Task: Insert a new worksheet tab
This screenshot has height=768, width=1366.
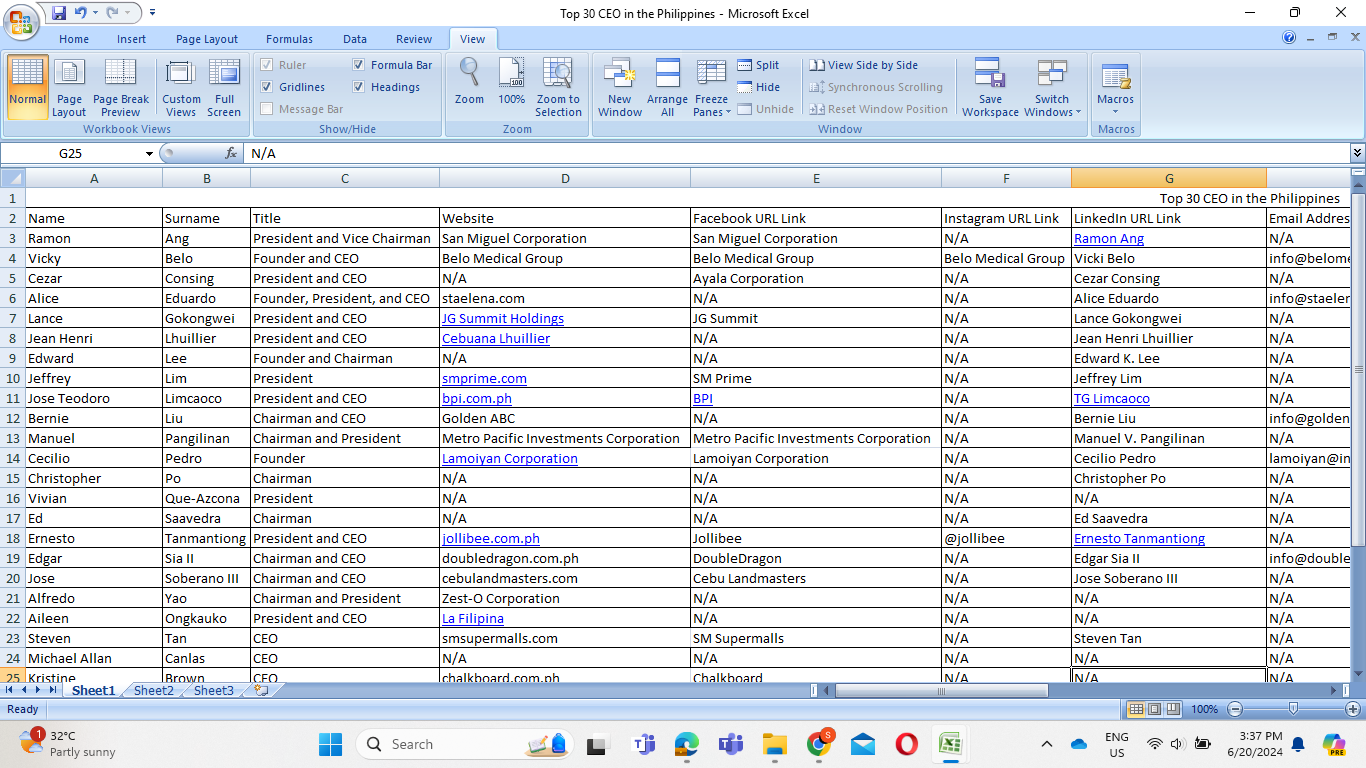Action: click(x=262, y=690)
